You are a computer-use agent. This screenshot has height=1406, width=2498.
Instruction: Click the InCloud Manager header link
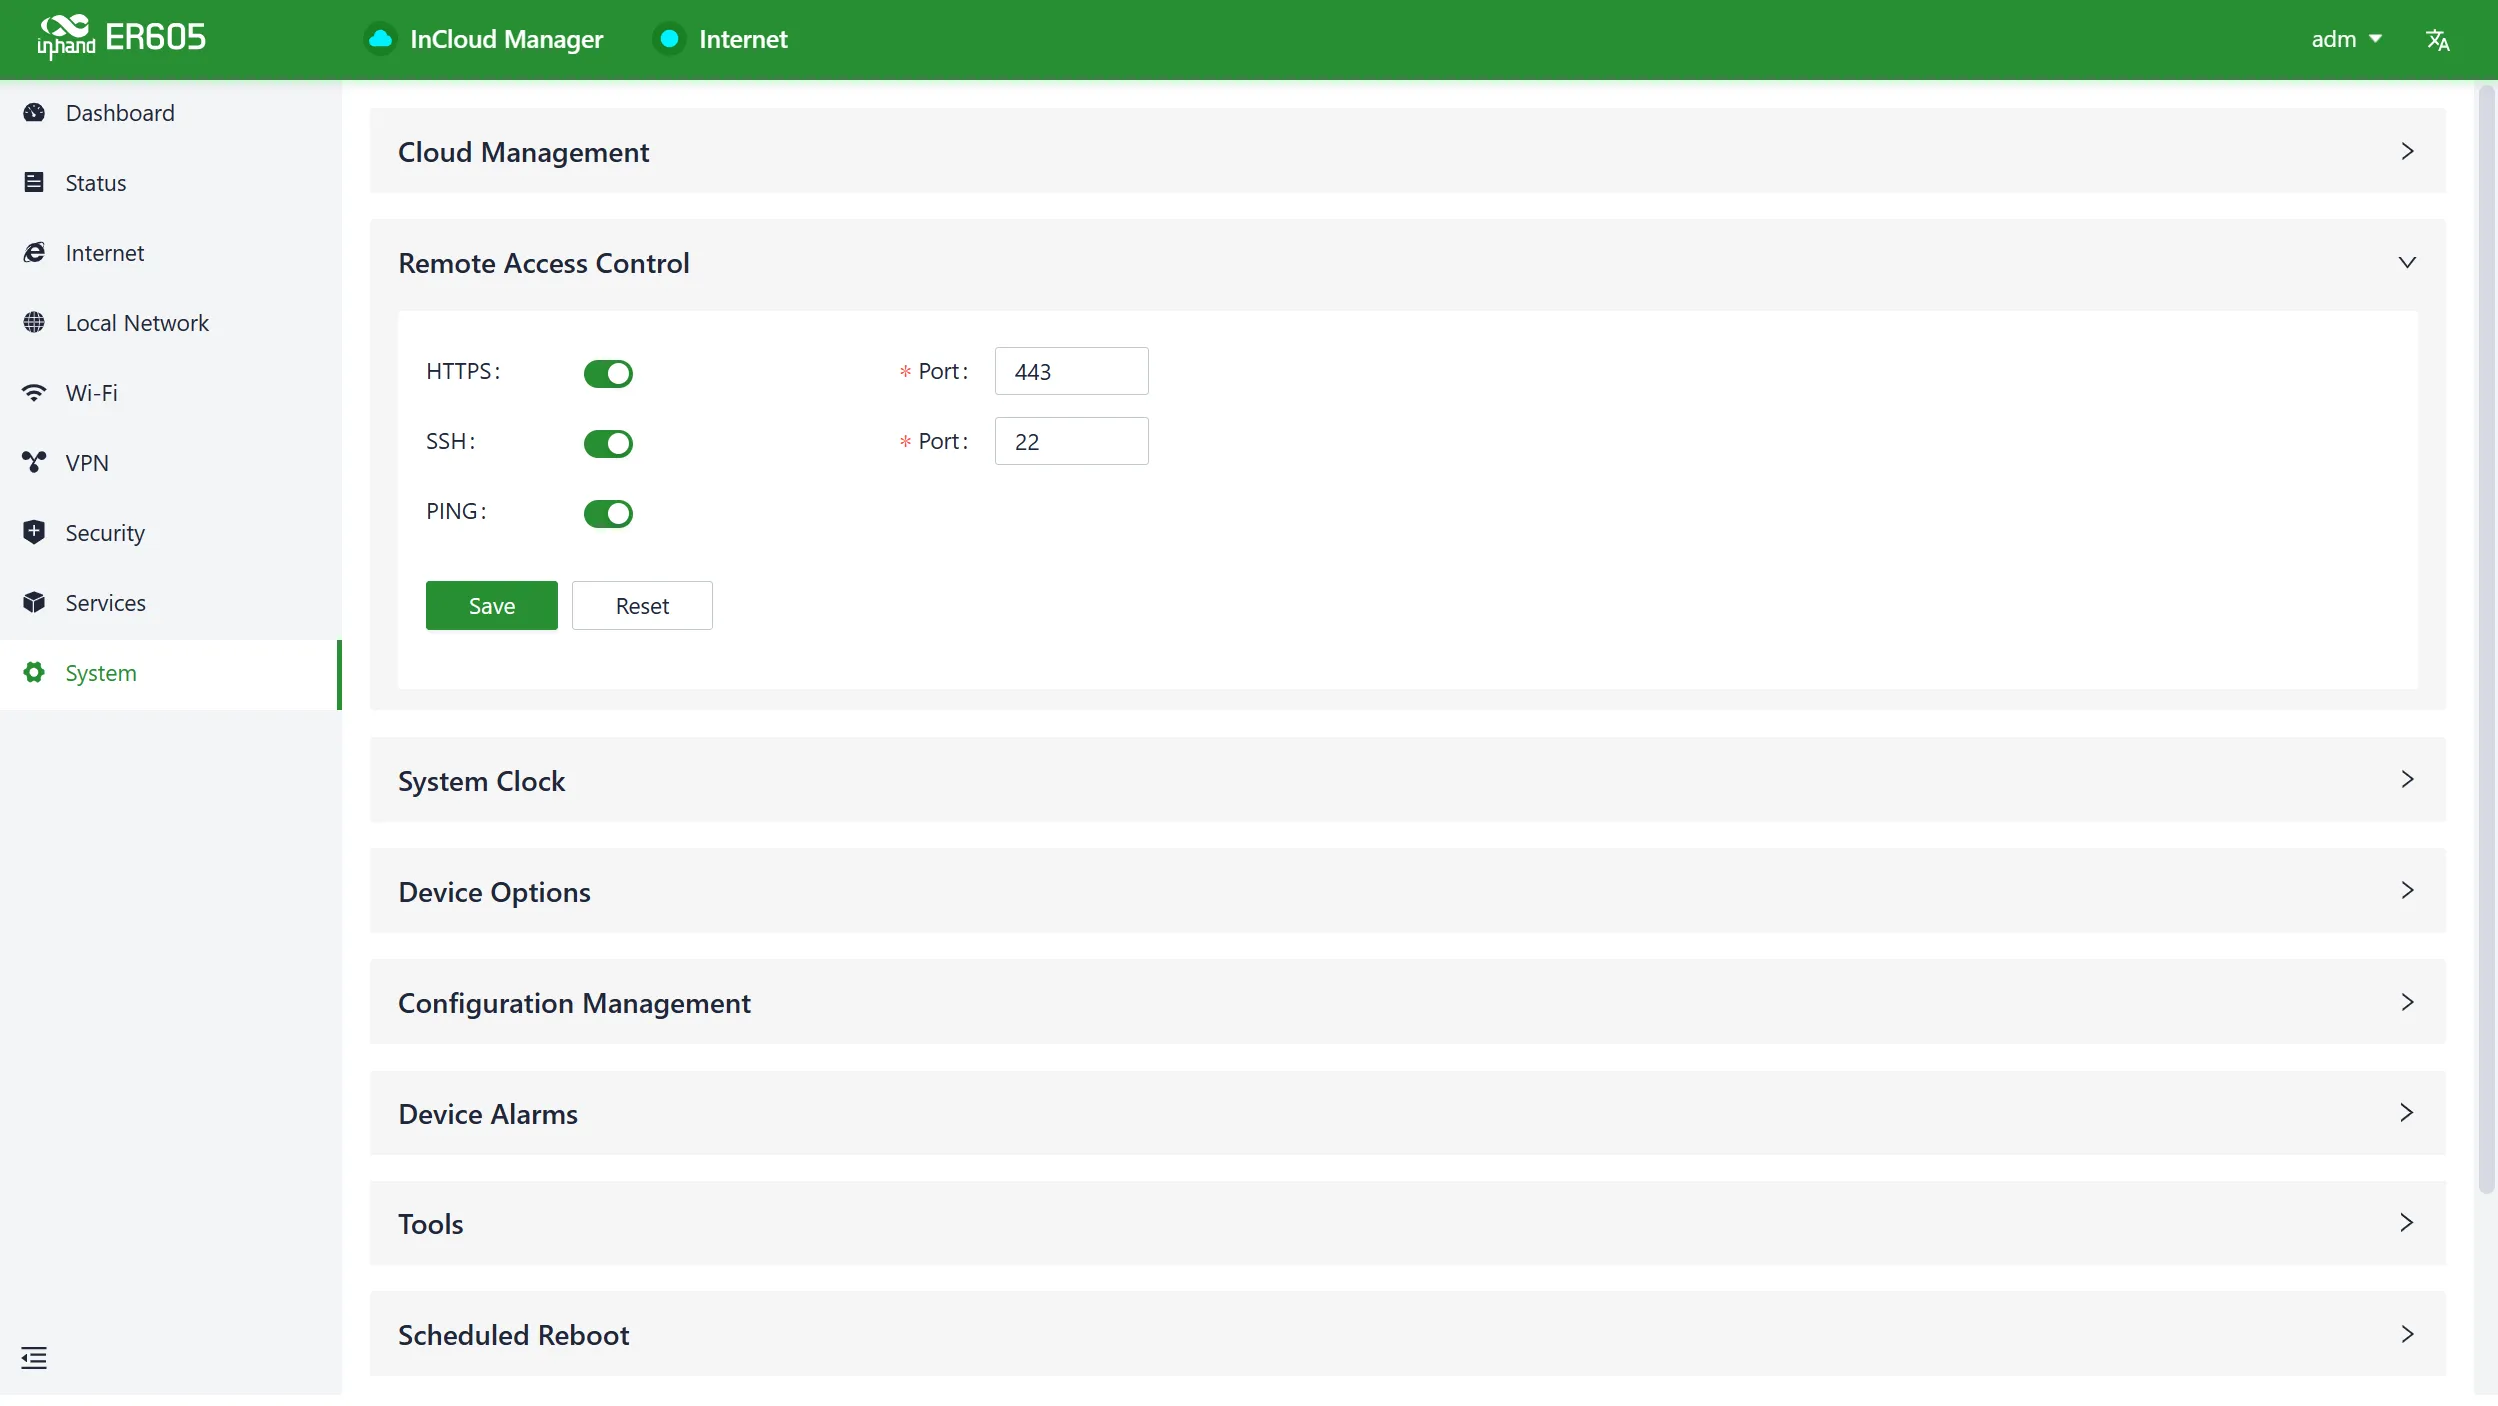(x=506, y=39)
